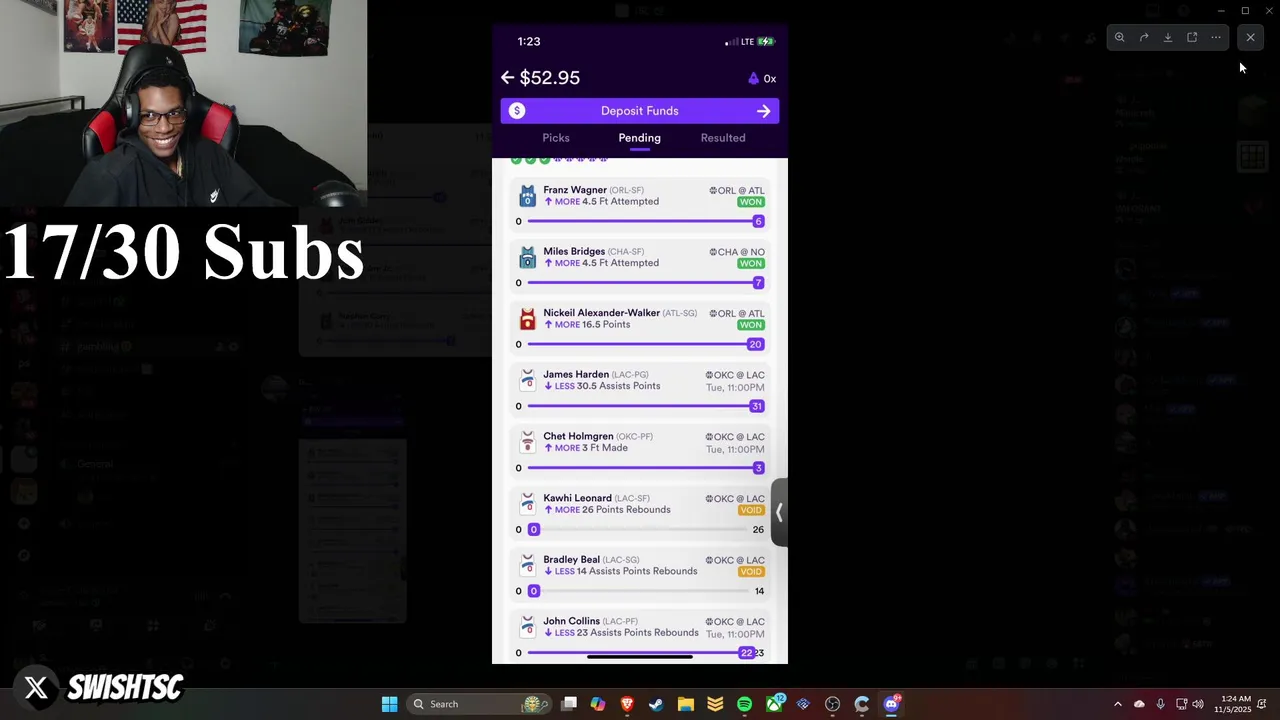This screenshot has height=720, width=1280.
Task: Open Discord from the taskbar
Action: tap(891, 704)
